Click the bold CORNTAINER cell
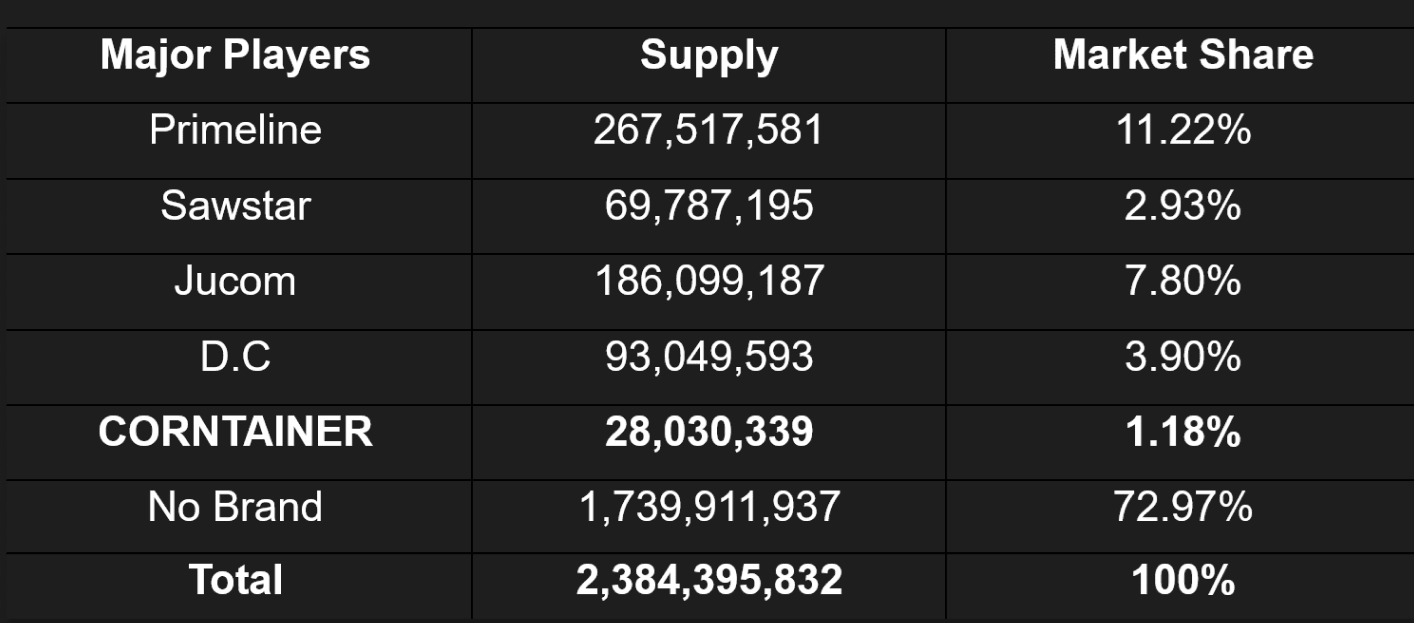This screenshot has width=1414, height=623. pos(235,432)
